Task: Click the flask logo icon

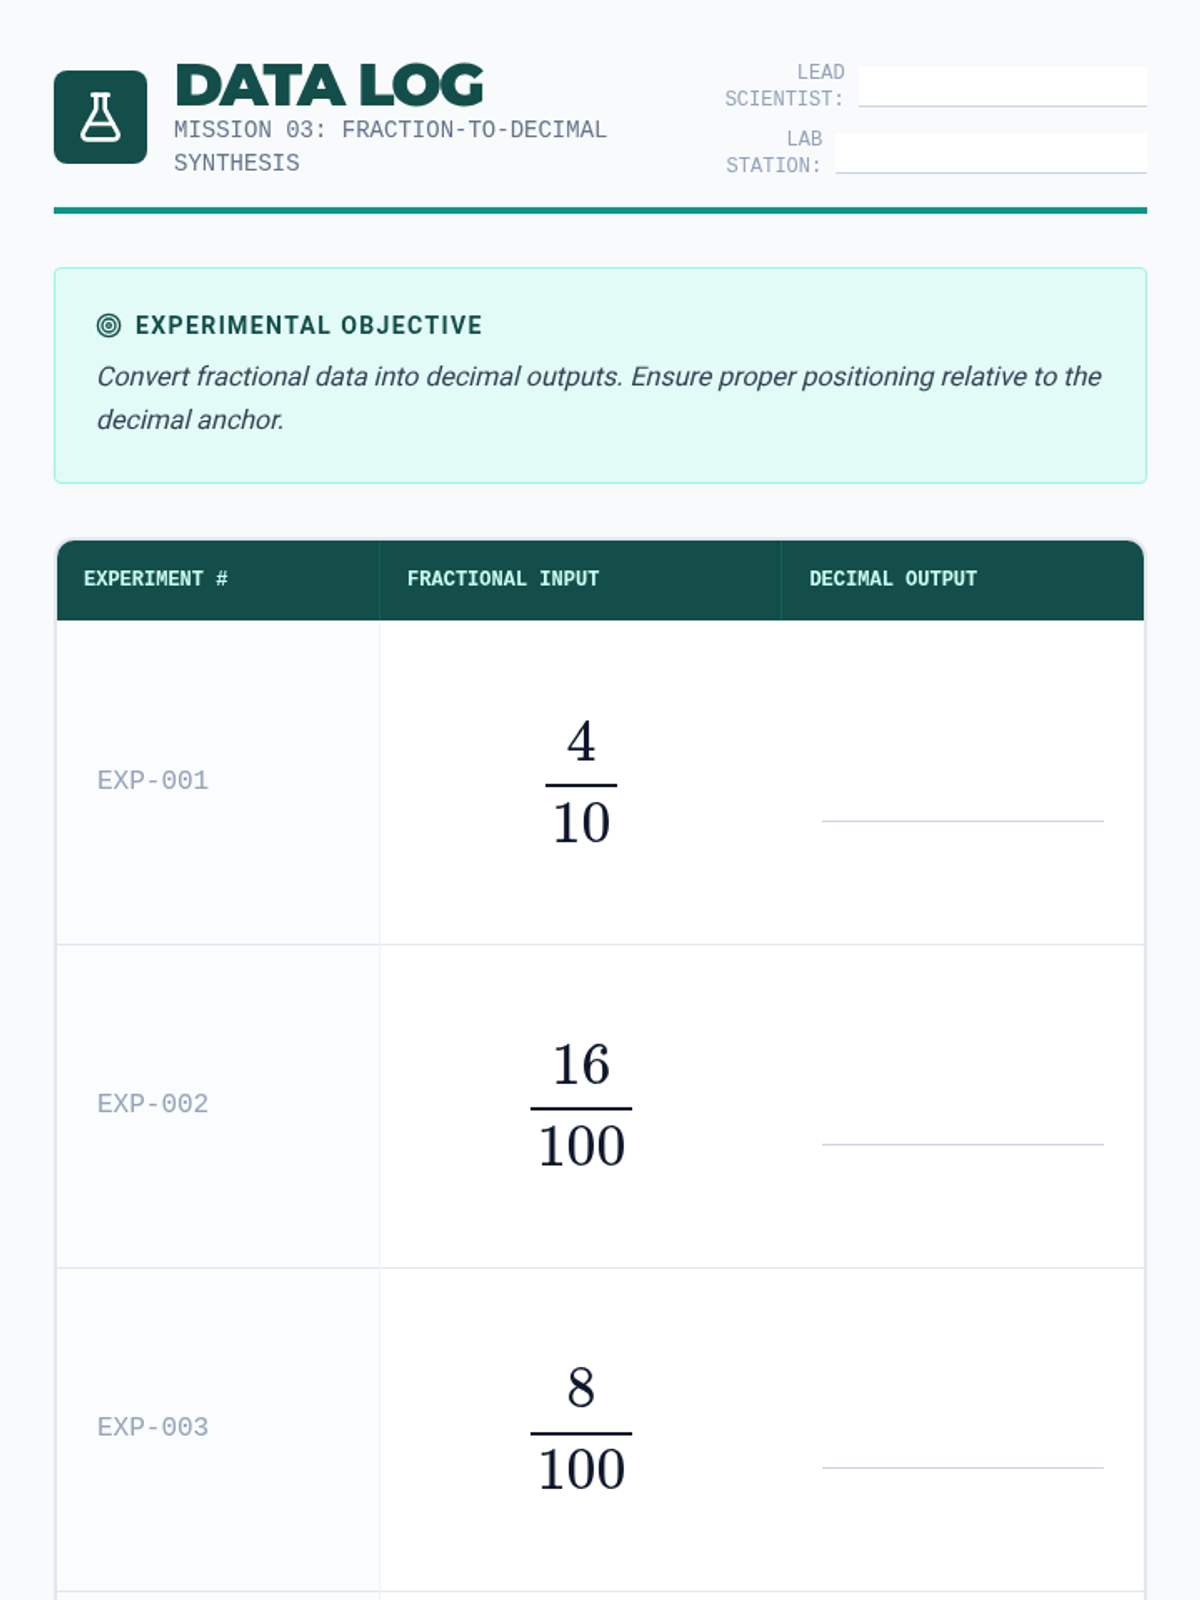Action: pos(100,117)
